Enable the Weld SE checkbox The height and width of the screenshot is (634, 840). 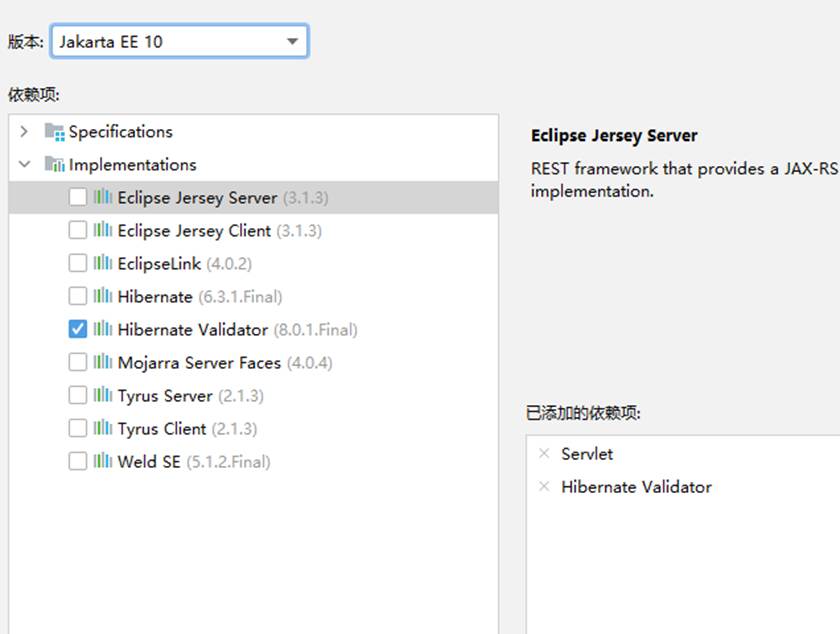point(78,461)
